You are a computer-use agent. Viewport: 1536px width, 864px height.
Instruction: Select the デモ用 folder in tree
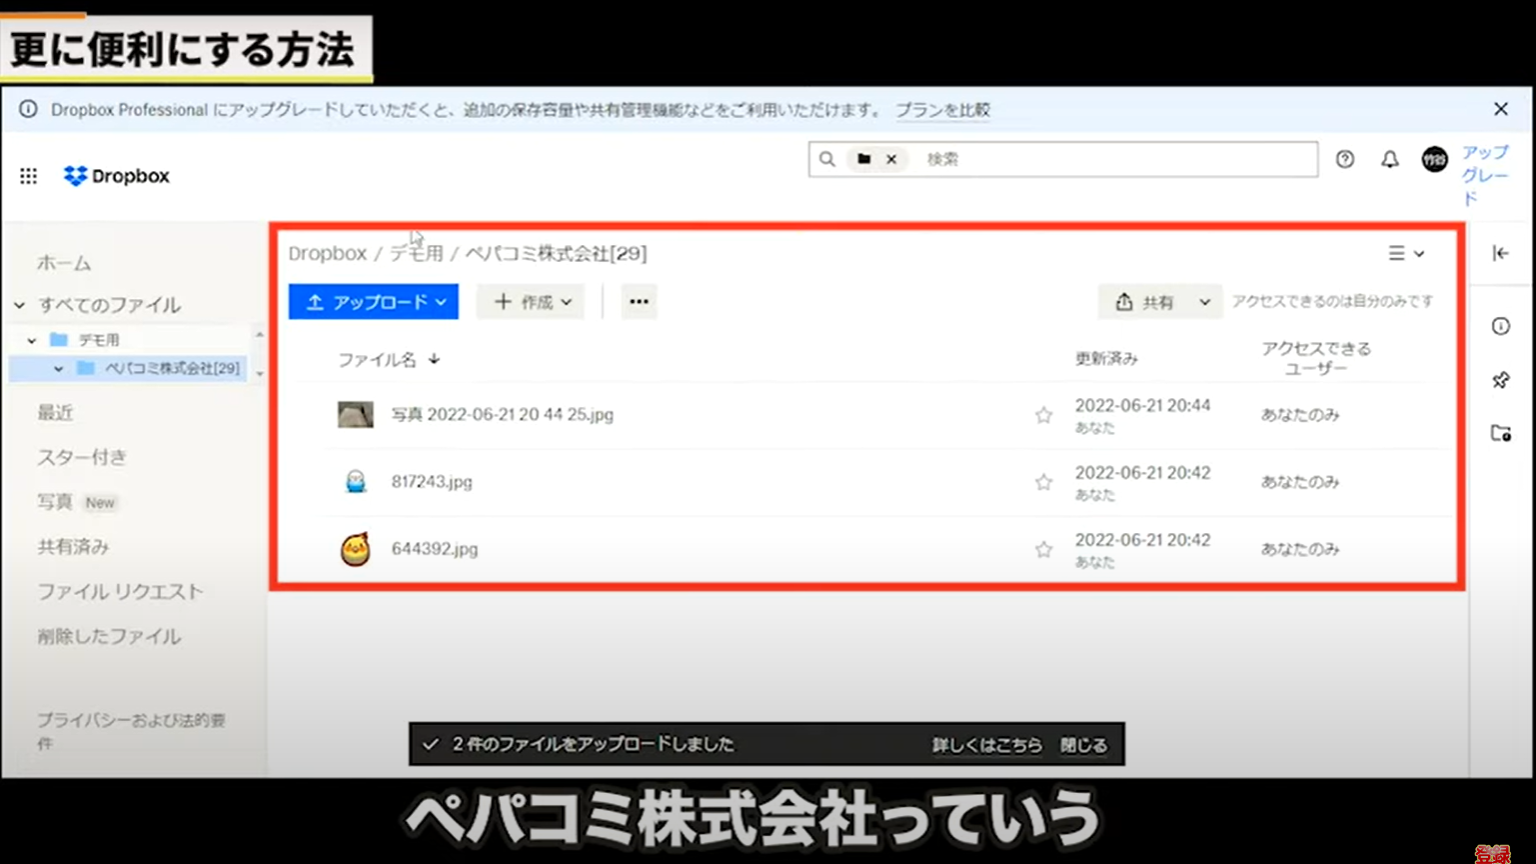(x=98, y=340)
